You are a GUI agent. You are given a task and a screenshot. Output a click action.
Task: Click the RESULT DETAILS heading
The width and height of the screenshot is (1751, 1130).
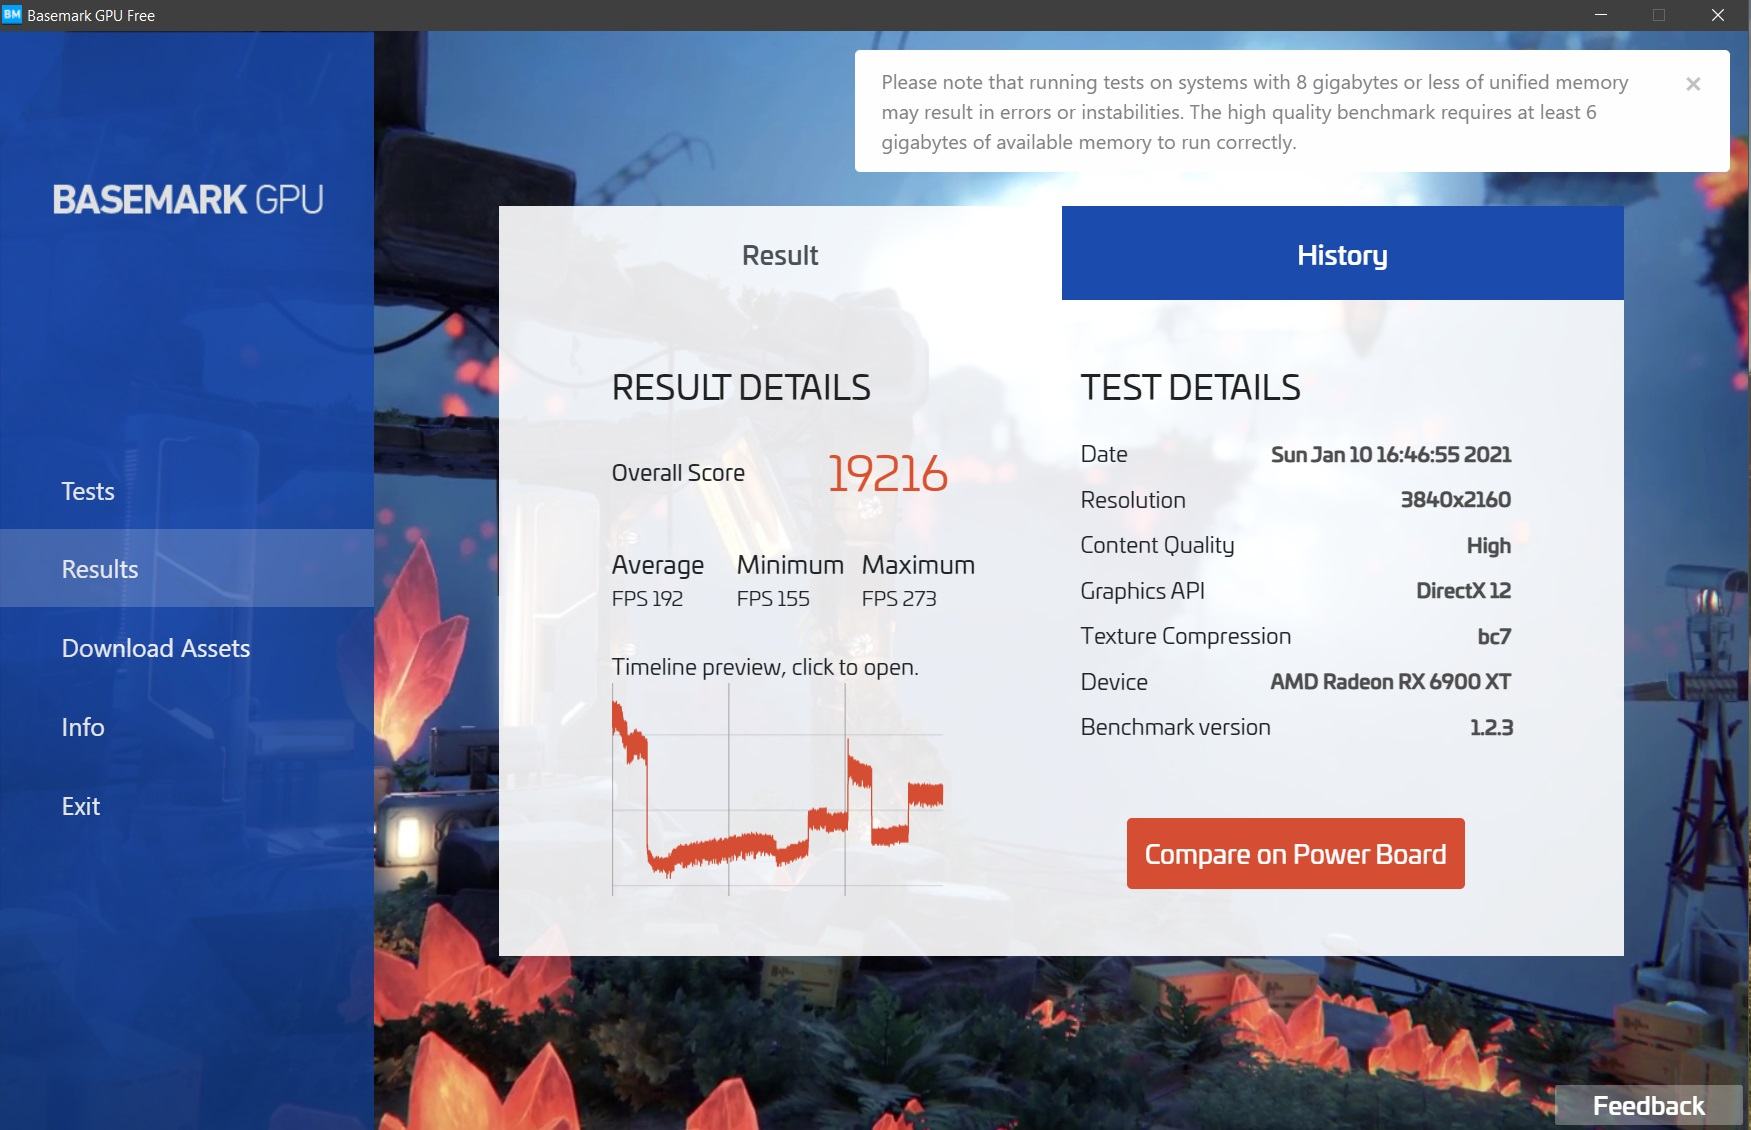tap(741, 388)
